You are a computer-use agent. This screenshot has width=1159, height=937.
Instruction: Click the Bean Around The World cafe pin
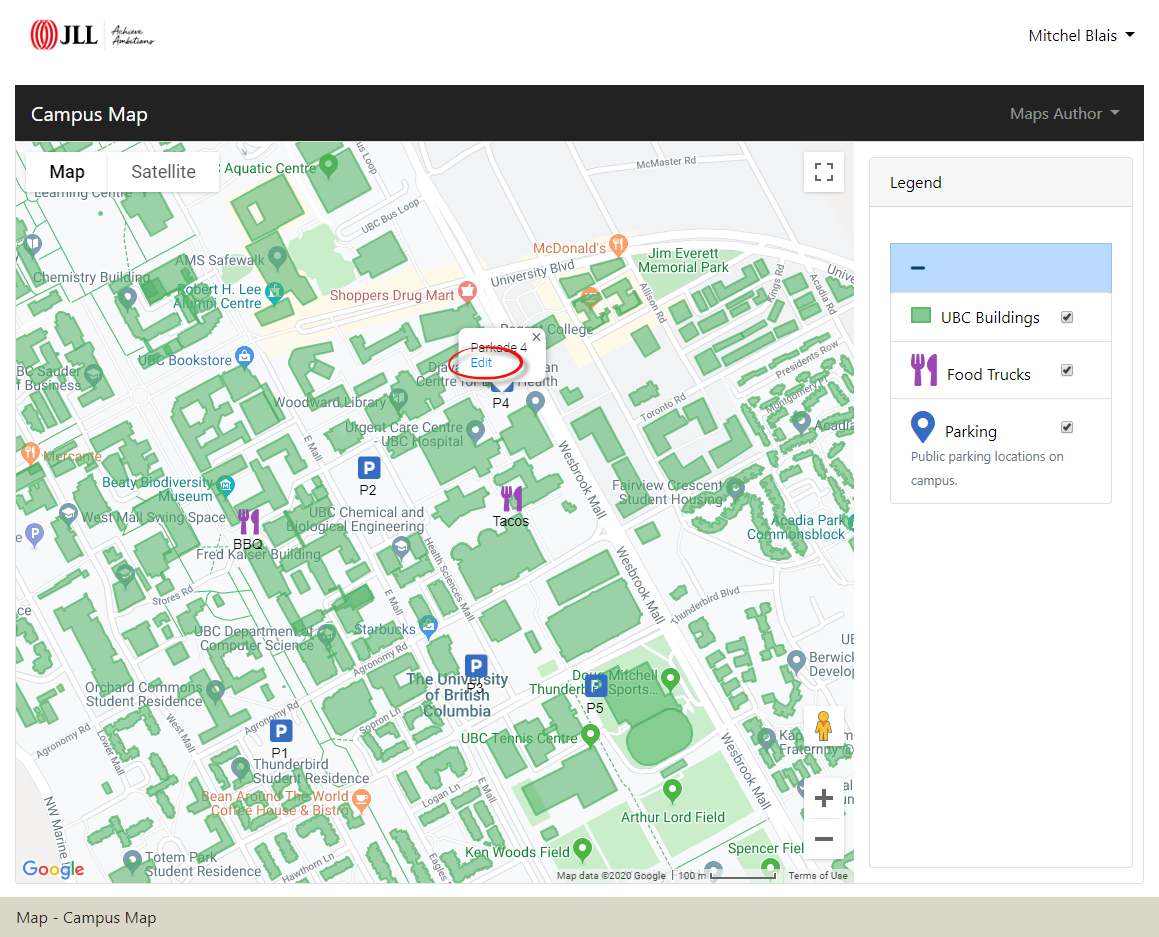pos(361,800)
